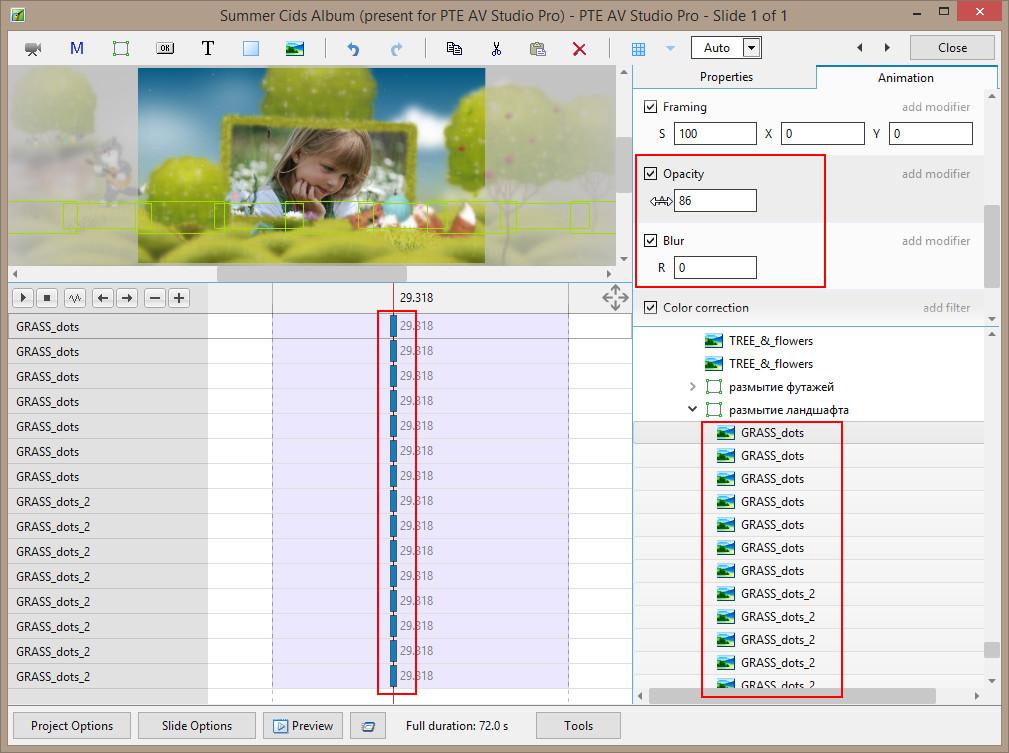Click the grid icon in the toolbar

click(638, 48)
